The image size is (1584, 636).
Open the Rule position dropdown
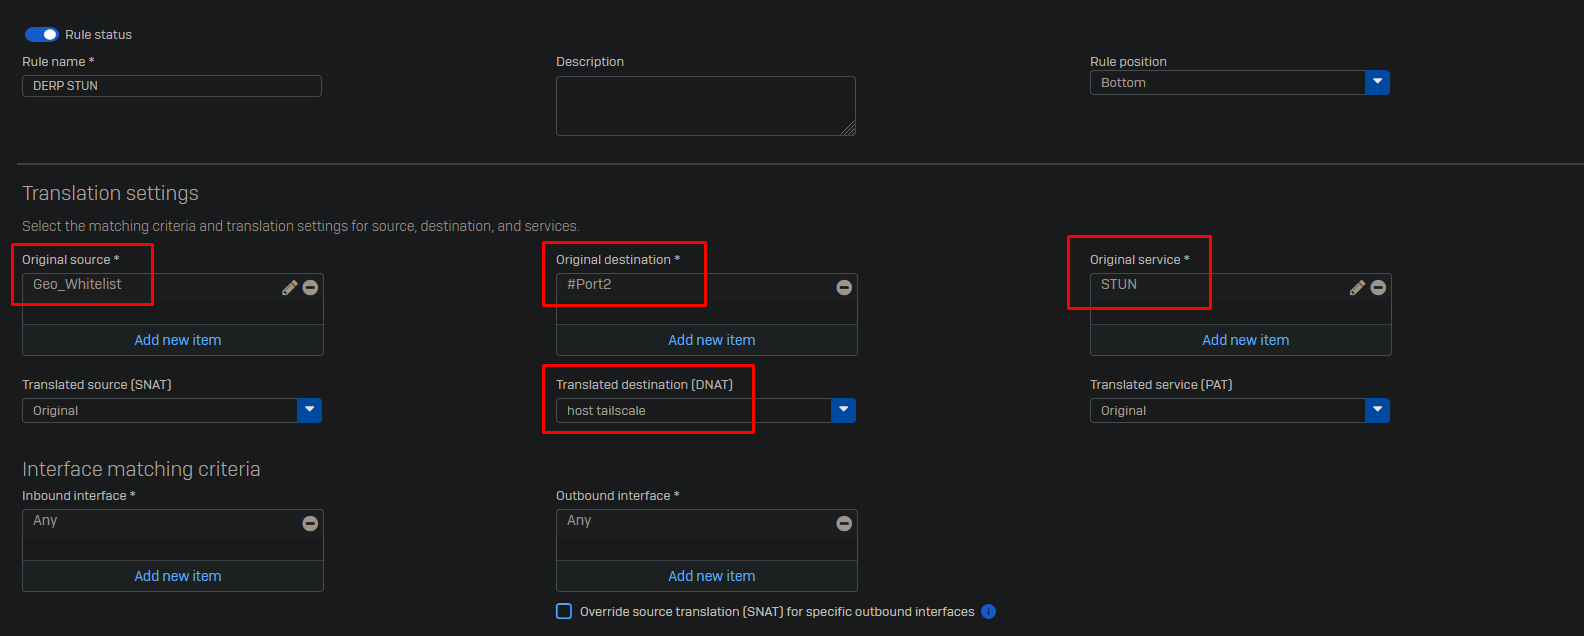(x=1377, y=83)
